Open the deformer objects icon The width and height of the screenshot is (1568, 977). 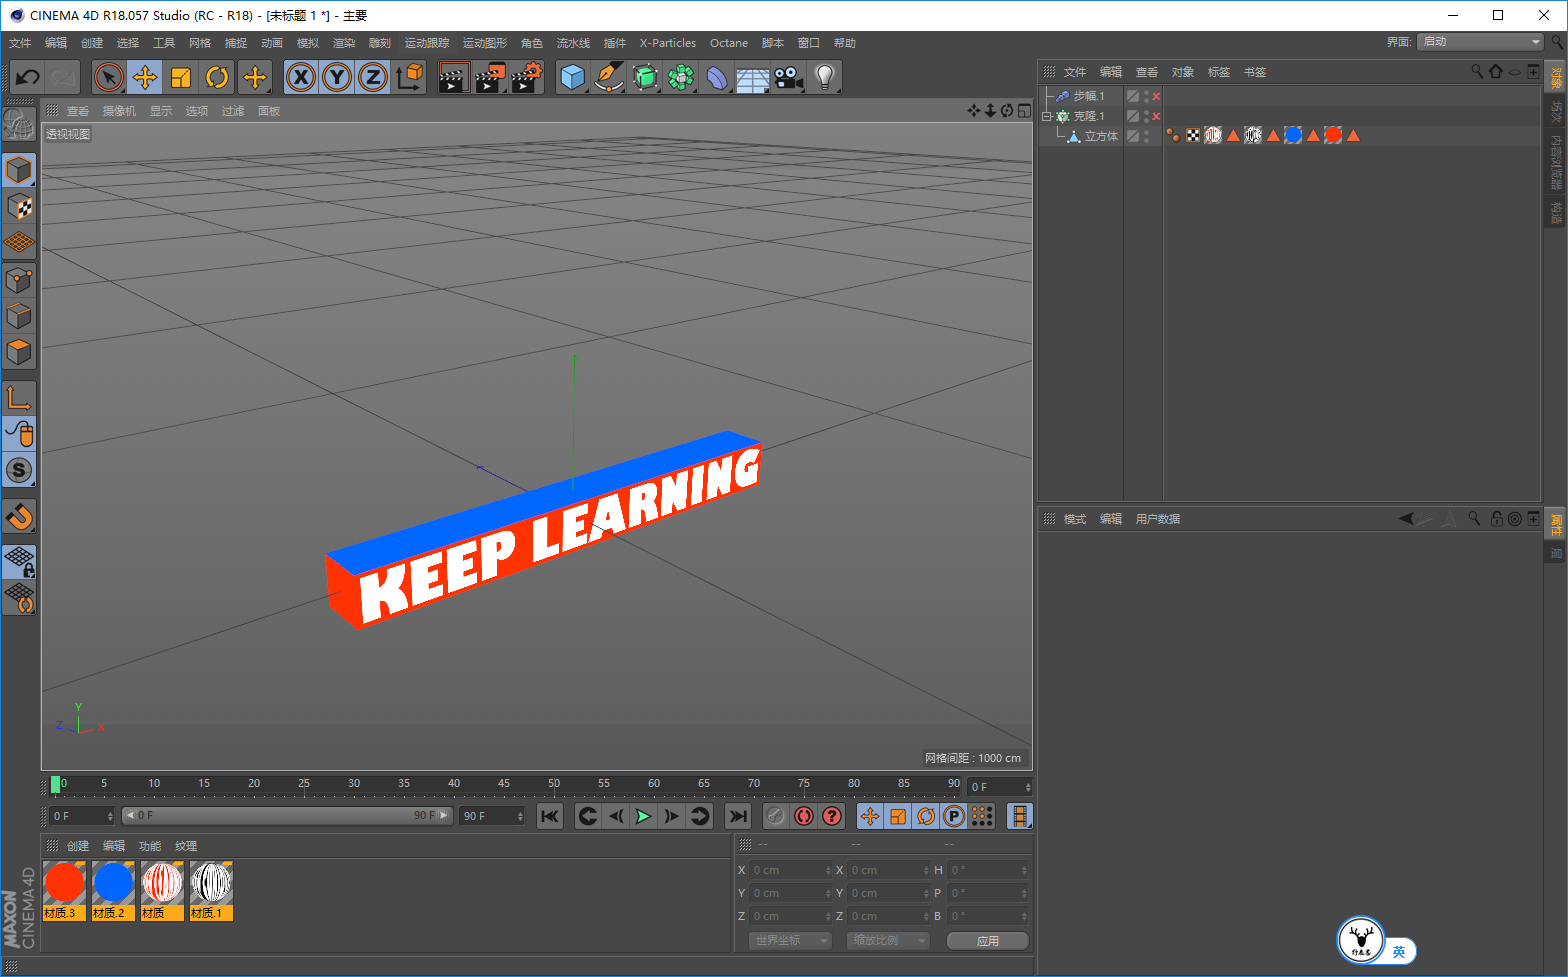717,77
